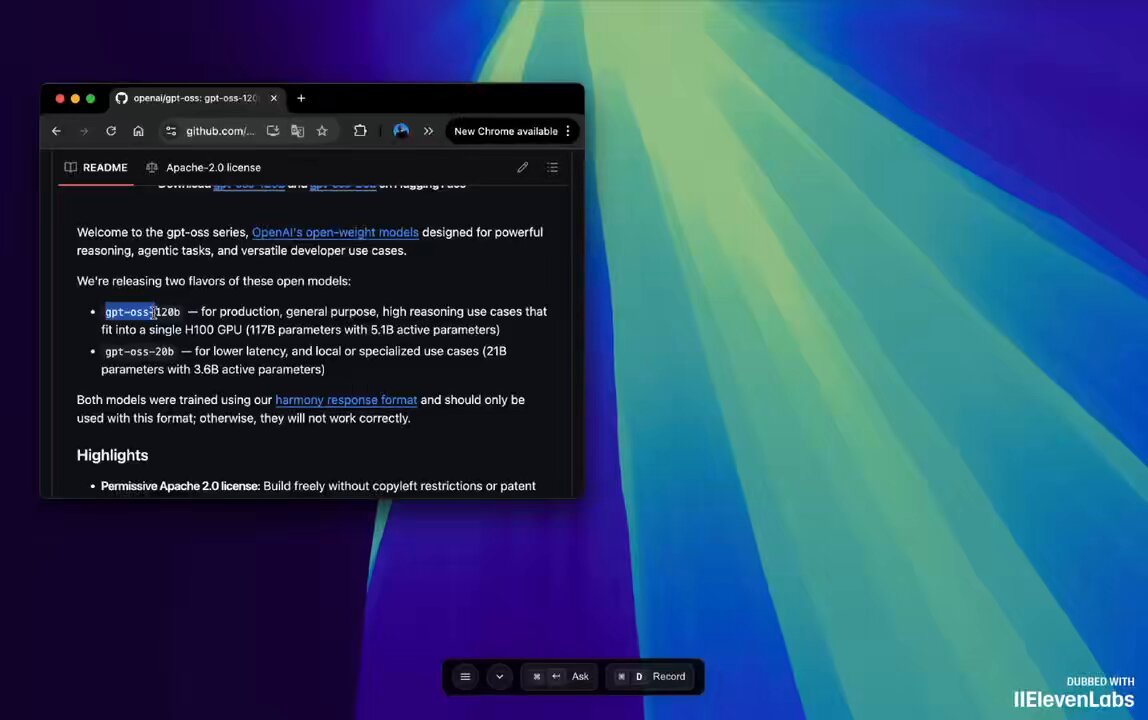1148x720 pixels.
Task: Switch to the Apache-2.0 license tab
Action: (204, 168)
